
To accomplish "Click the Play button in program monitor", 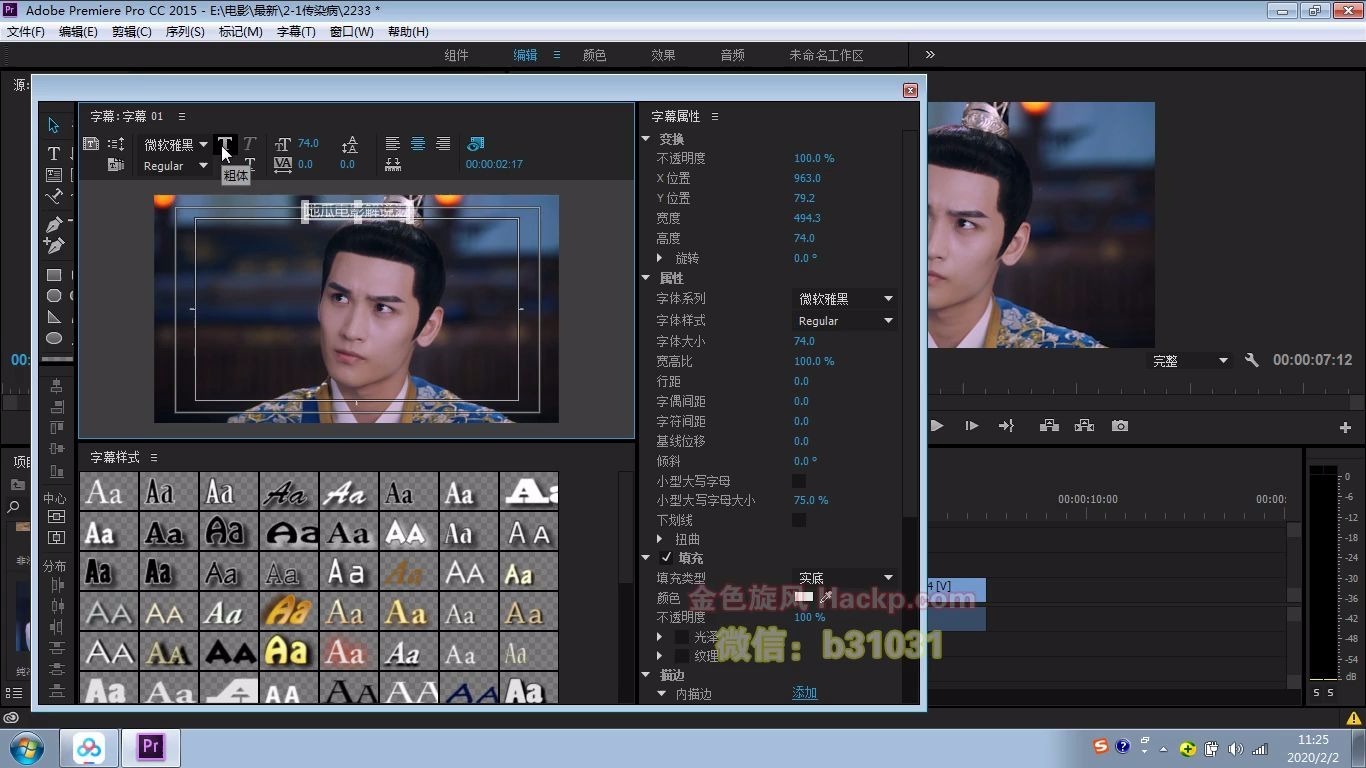I will tap(937, 426).
